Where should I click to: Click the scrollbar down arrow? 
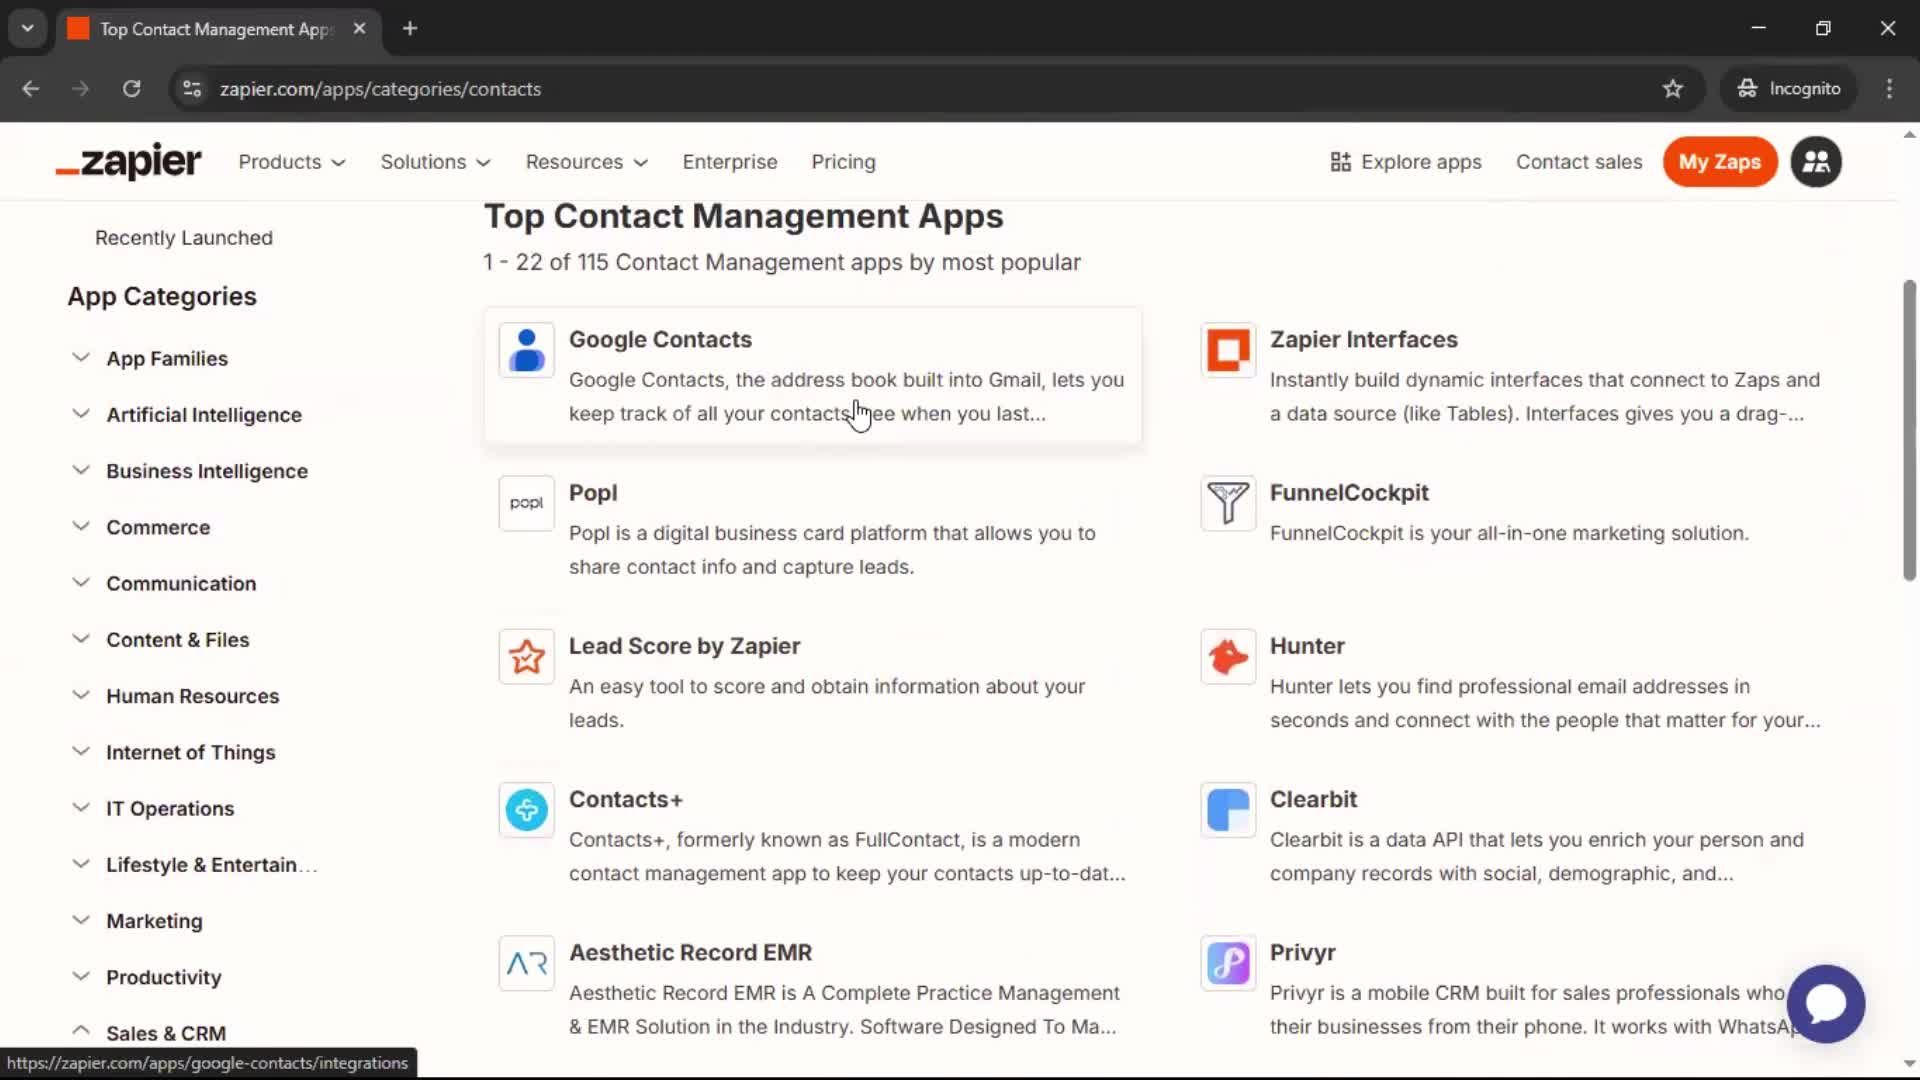1909,1064
